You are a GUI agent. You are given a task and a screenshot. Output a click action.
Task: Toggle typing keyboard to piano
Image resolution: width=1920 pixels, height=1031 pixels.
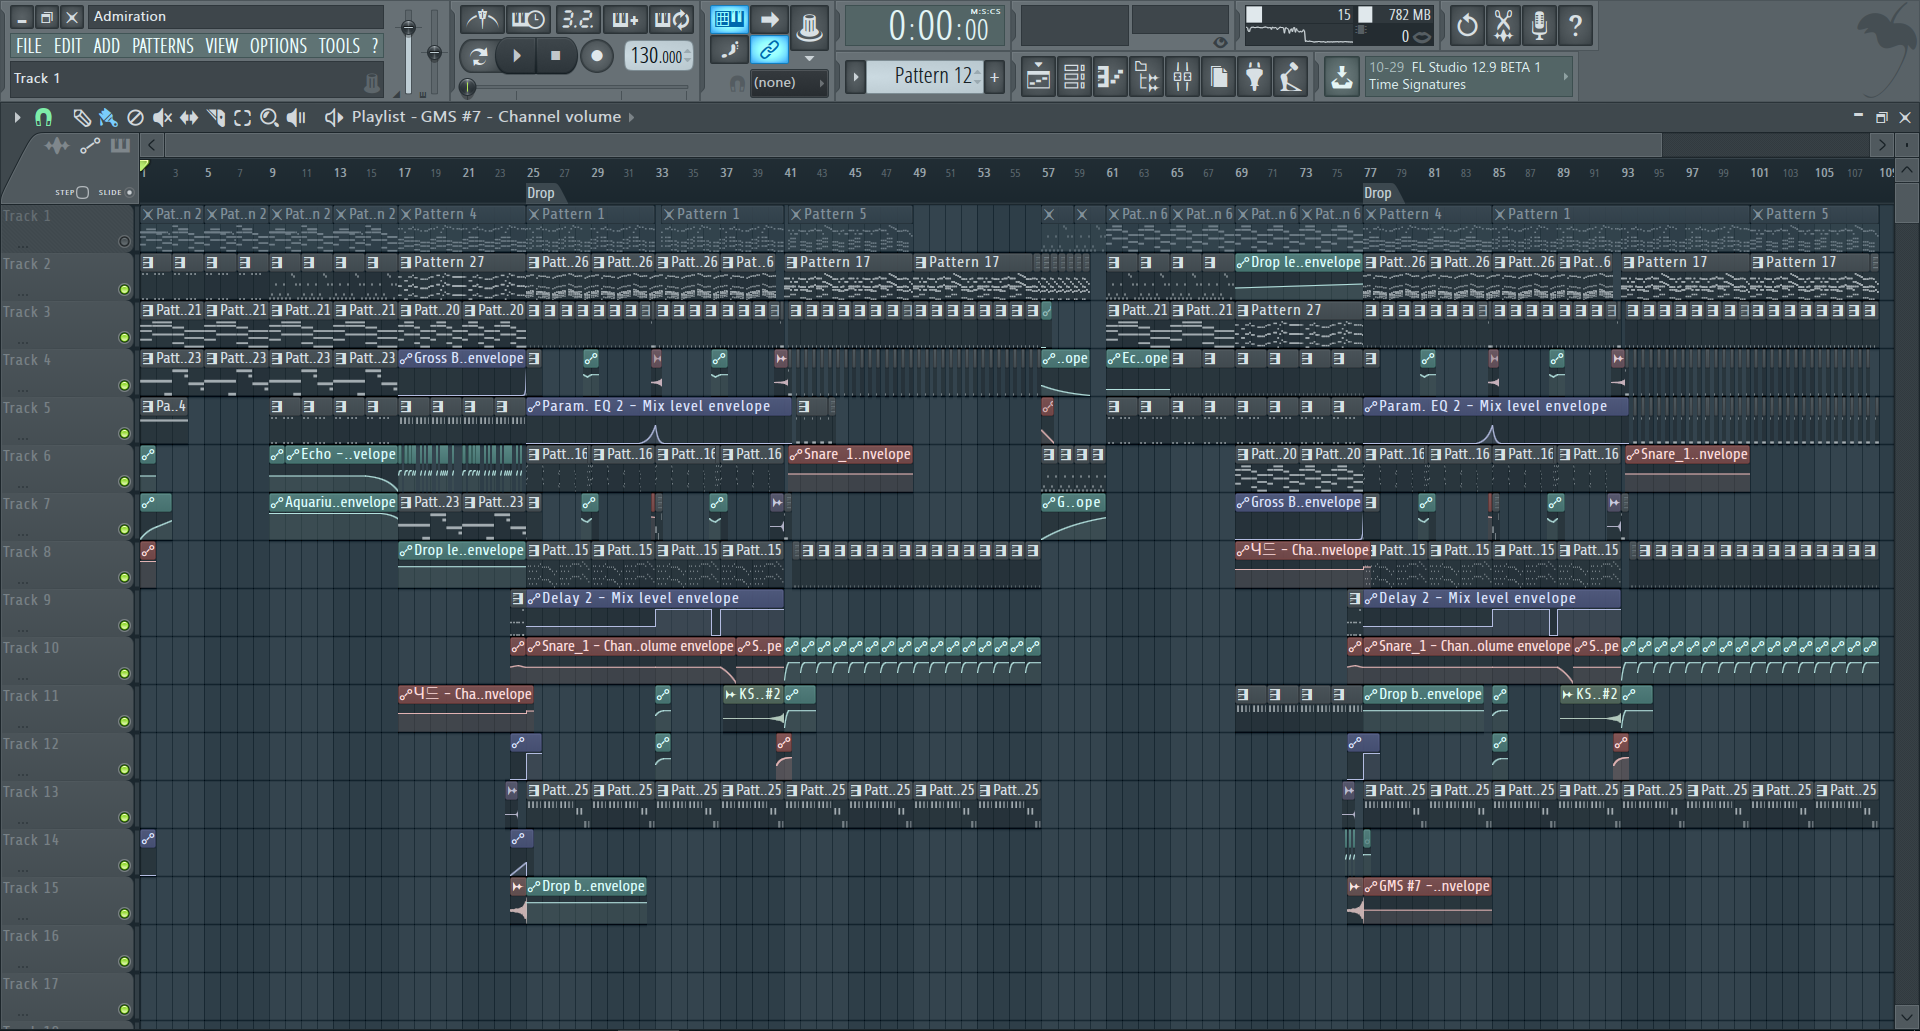[729, 19]
